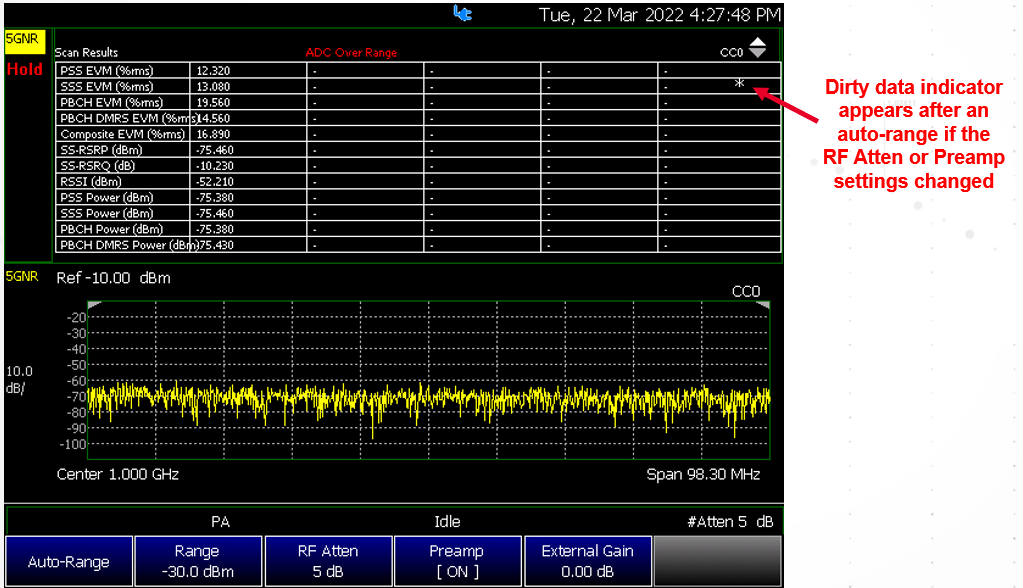
Task: Select the PBCH DMRS EVM (%rms) row label
Action: point(129,118)
